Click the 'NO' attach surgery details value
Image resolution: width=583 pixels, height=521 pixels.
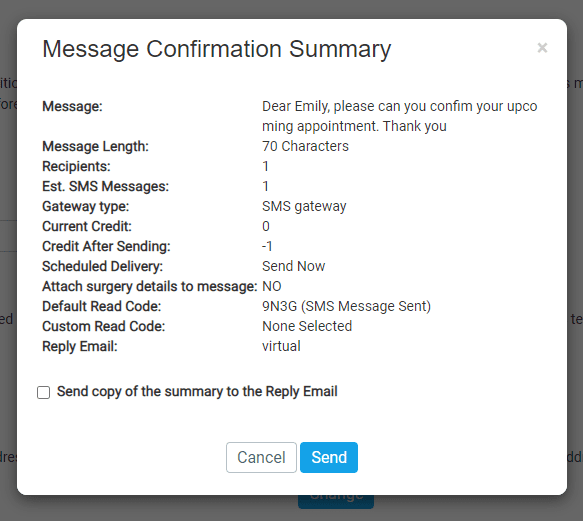pyautogui.click(x=272, y=286)
